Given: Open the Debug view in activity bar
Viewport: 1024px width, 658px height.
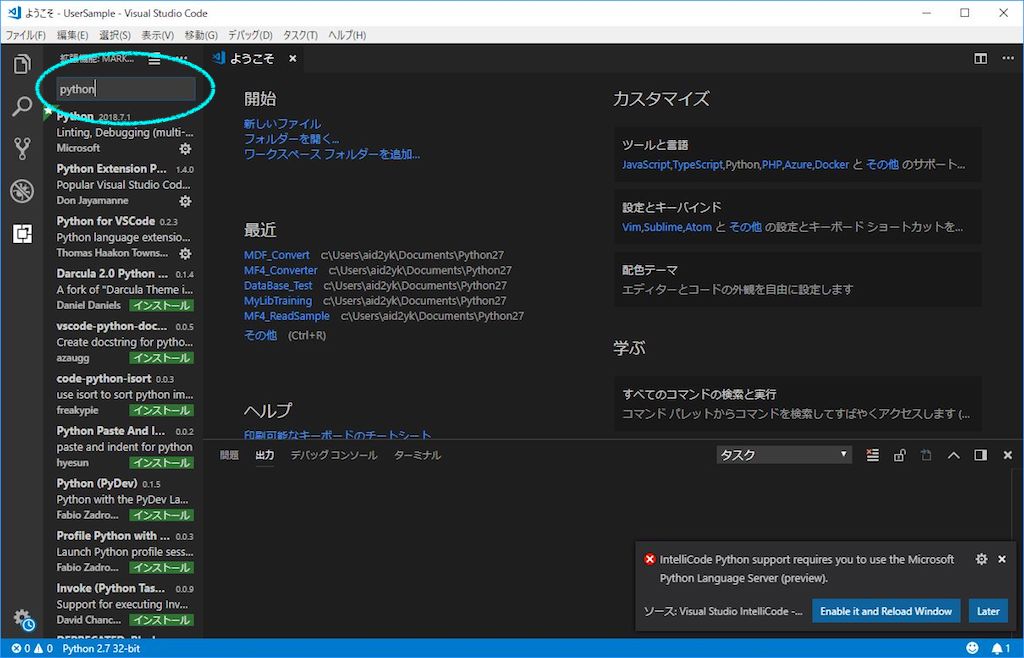Looking at the screenshot, I should 22,191.
